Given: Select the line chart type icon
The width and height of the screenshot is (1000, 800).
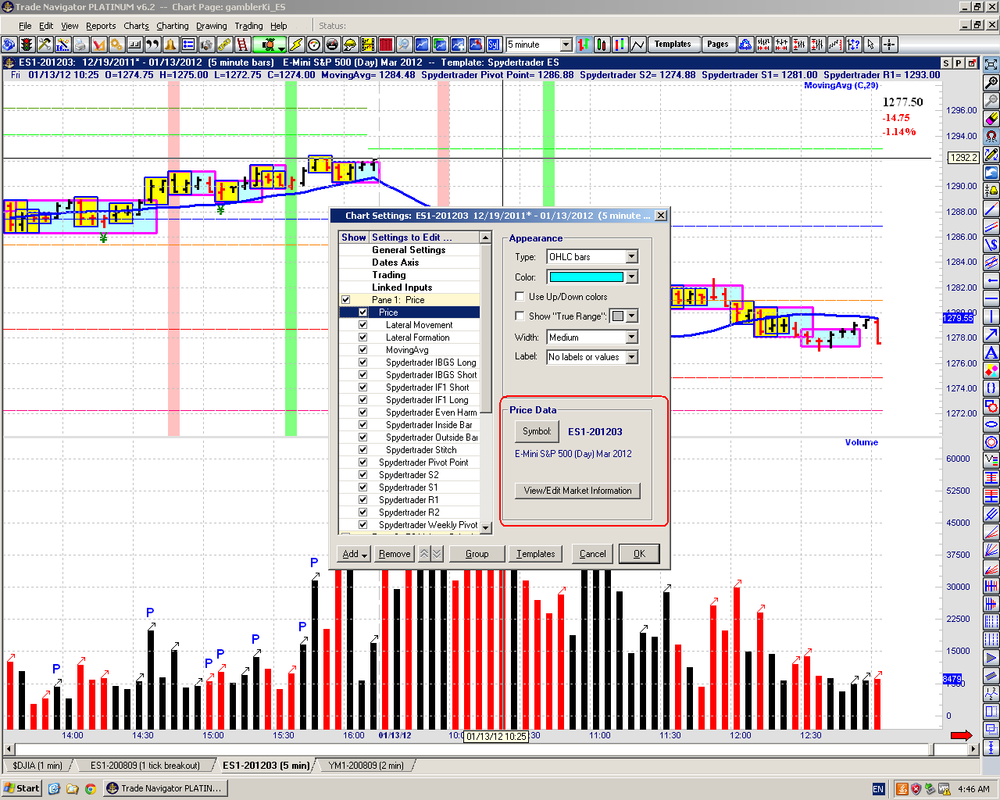Looking at the screenshot, I should click(638, 45).
